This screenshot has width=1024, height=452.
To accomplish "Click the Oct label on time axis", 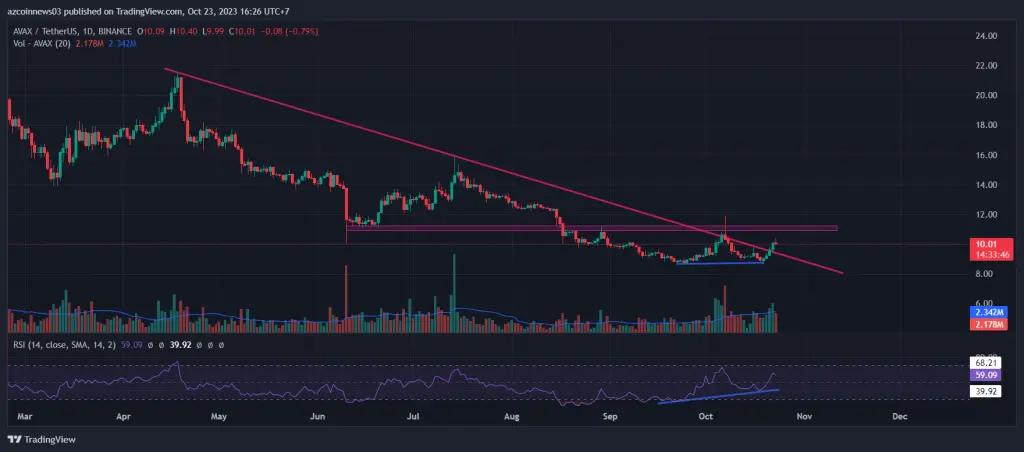I will point(705,414).
